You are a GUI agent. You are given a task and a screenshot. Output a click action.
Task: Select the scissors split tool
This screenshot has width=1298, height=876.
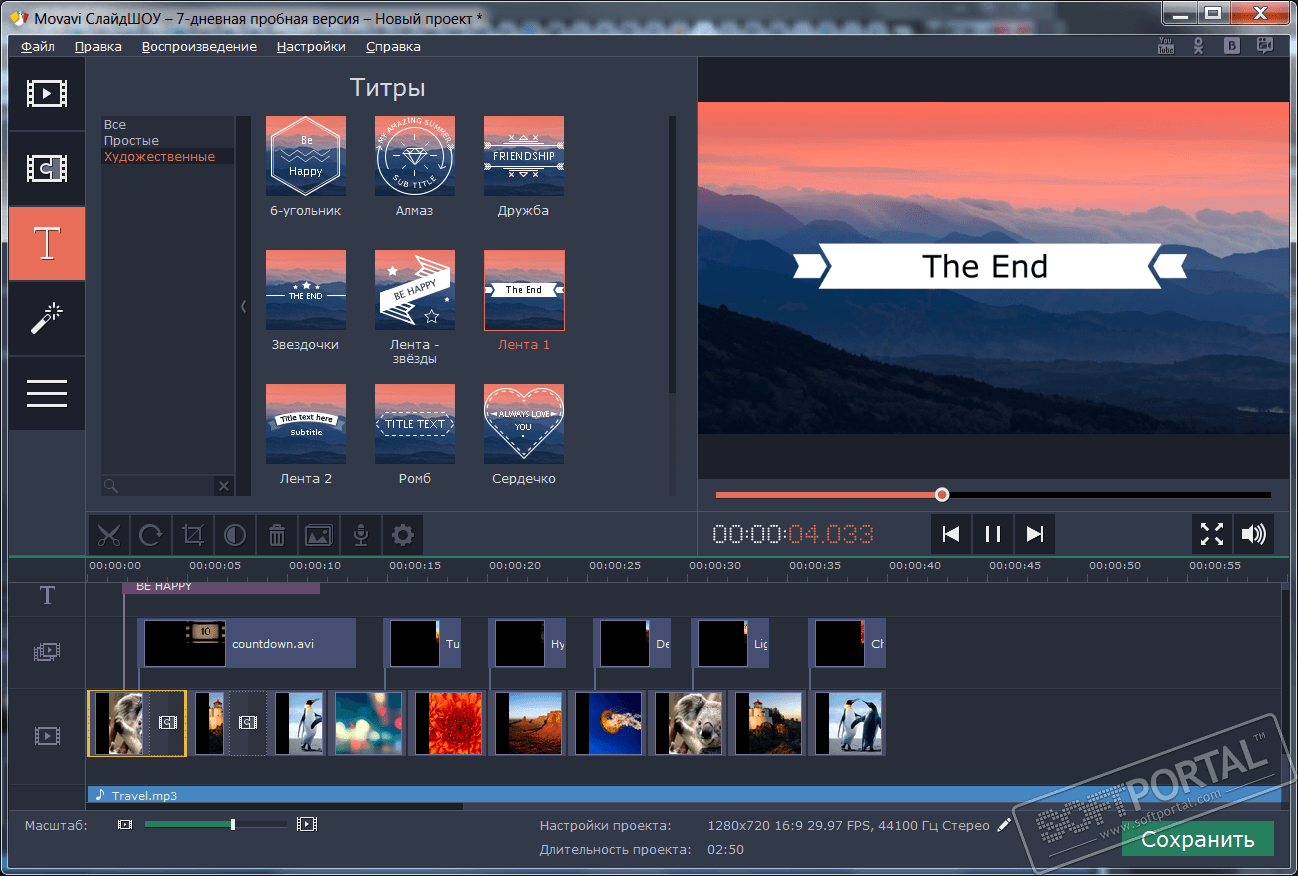coord(109,535)
